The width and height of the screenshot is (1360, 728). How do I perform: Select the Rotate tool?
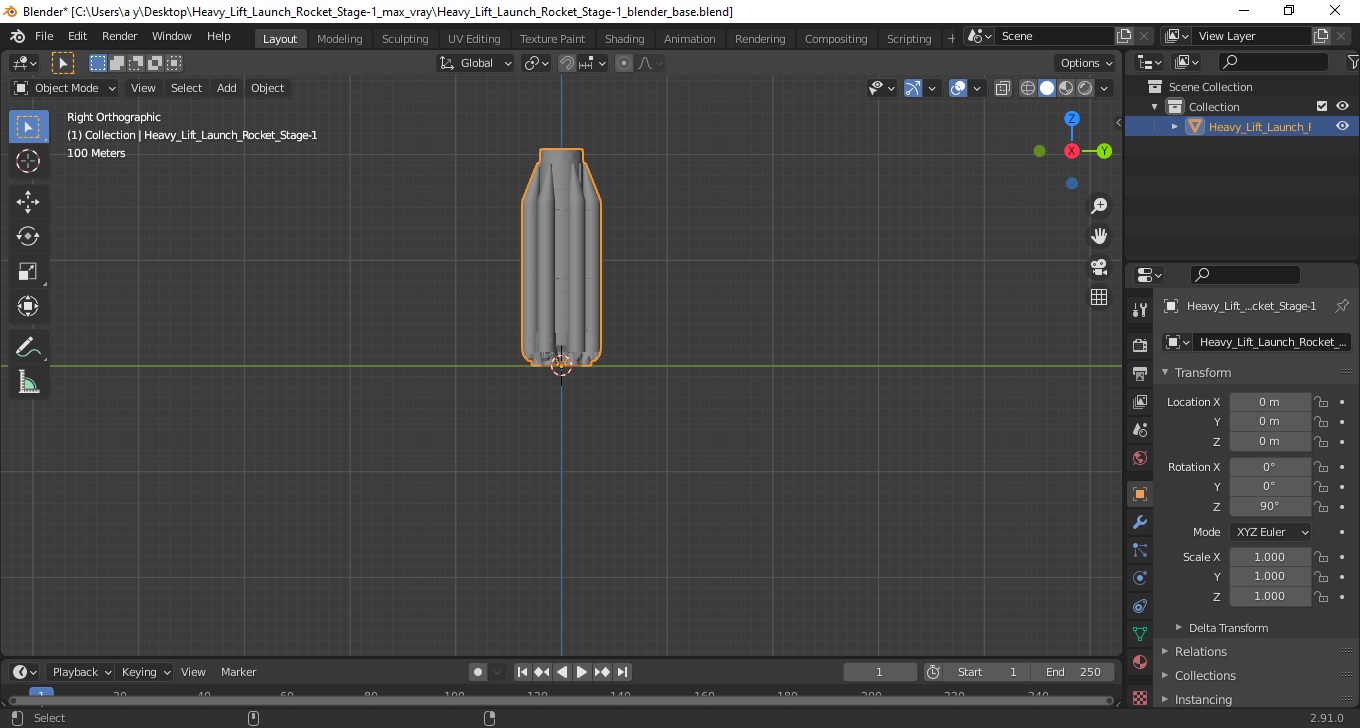click(x=28, y=237)
